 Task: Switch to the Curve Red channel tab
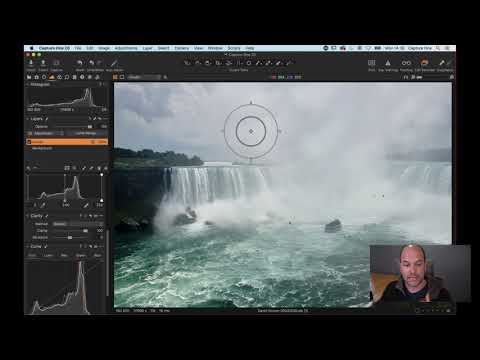[64, 255]
